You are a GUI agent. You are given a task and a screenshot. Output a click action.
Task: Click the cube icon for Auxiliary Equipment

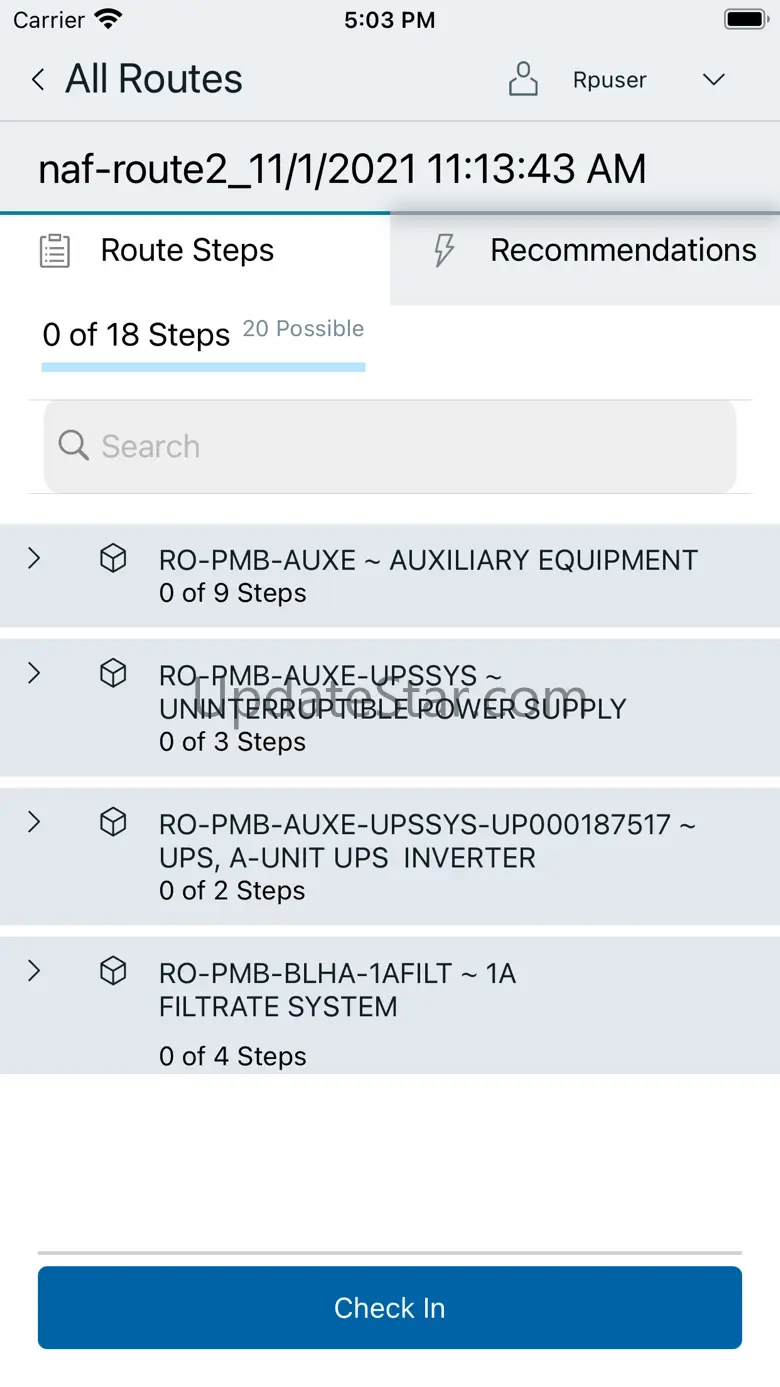click(x=114, y=559)
